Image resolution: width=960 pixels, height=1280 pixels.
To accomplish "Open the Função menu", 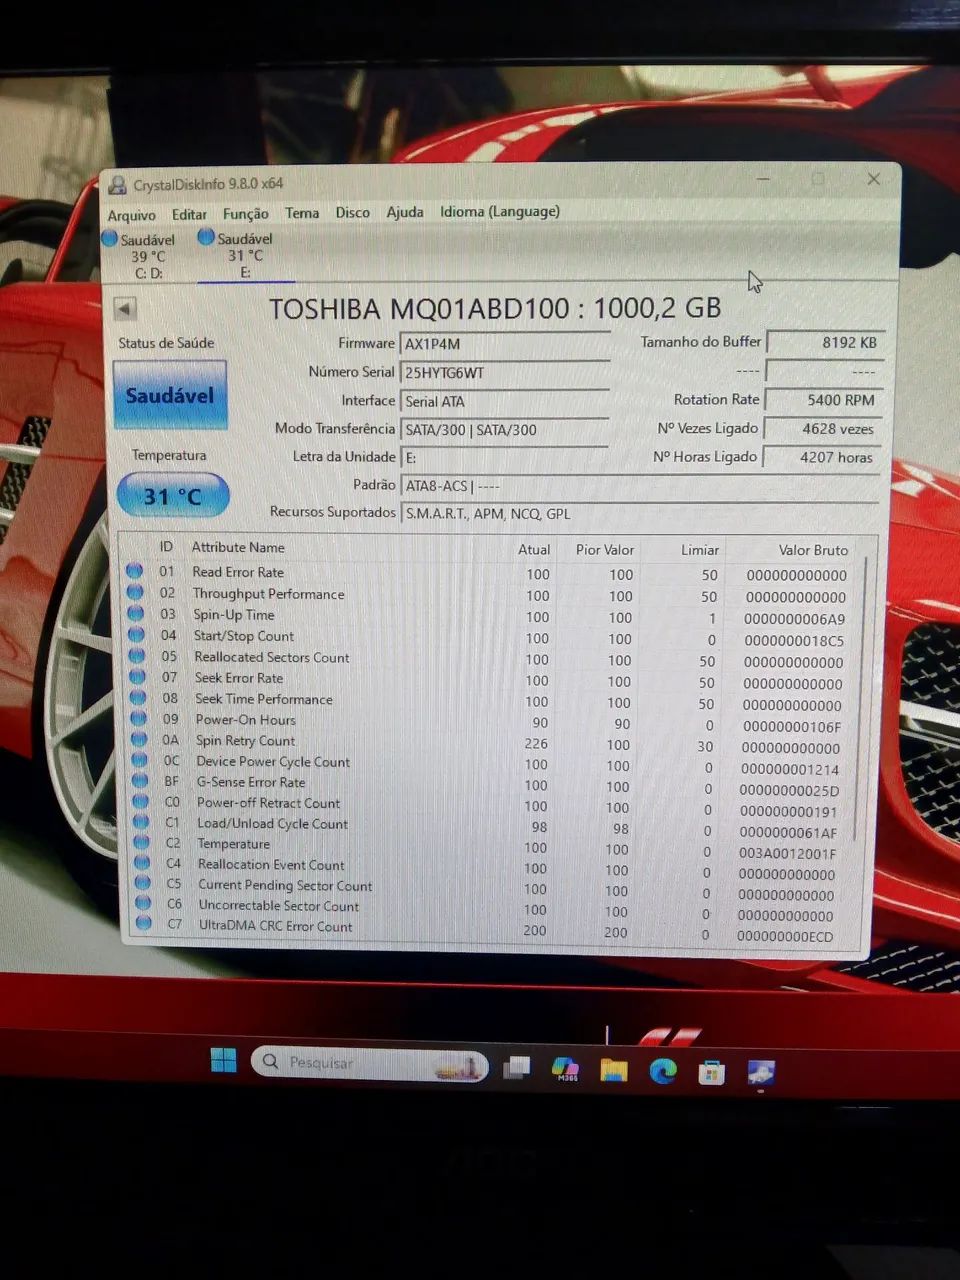I will 245,214.
